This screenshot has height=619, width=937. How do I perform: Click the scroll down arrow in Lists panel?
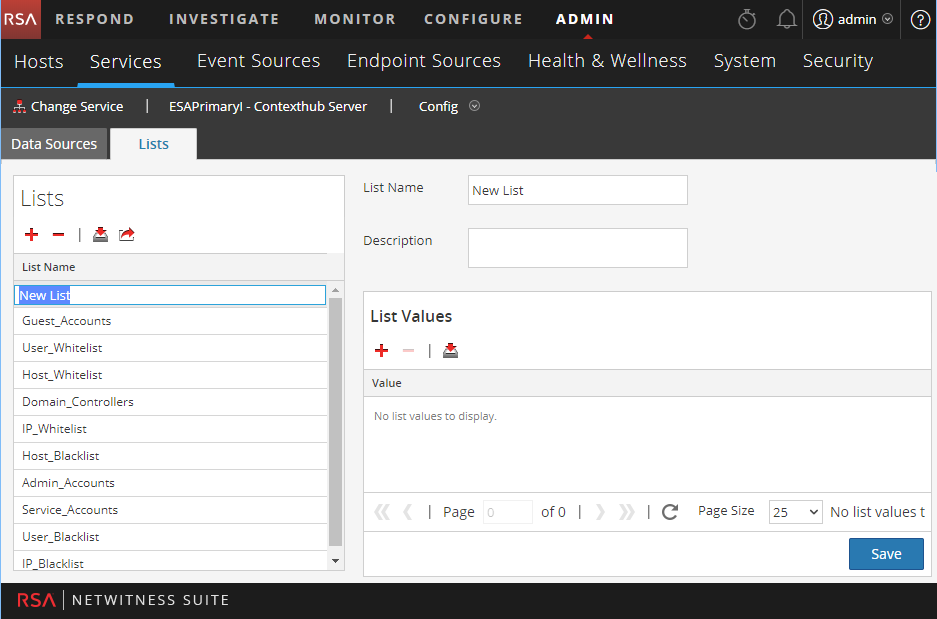(335, 562)
